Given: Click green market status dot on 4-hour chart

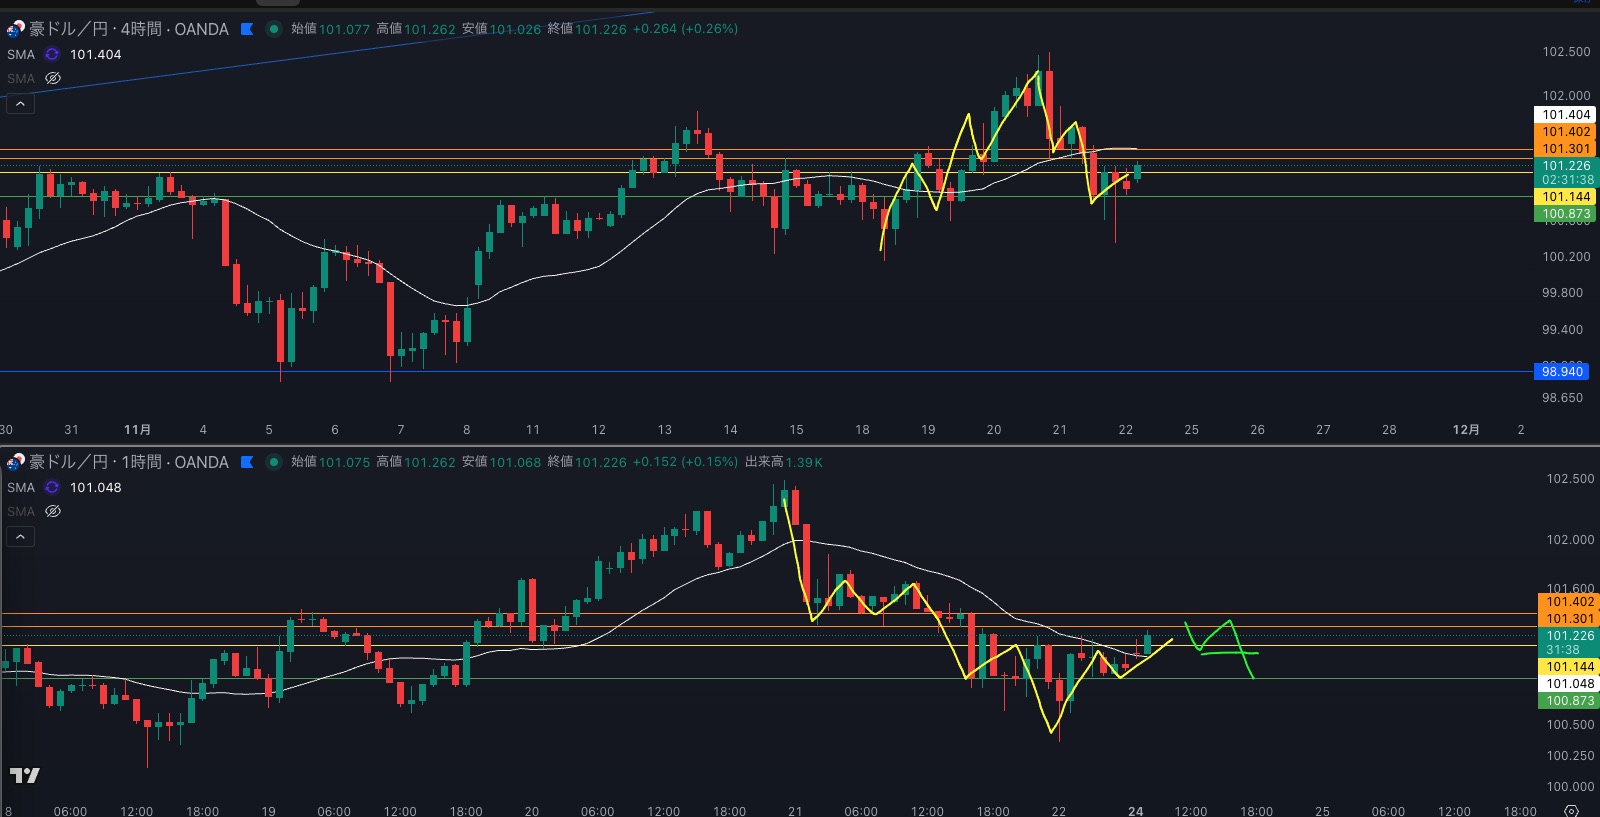Looking at the screenshot, I should [x=273, y=29].
